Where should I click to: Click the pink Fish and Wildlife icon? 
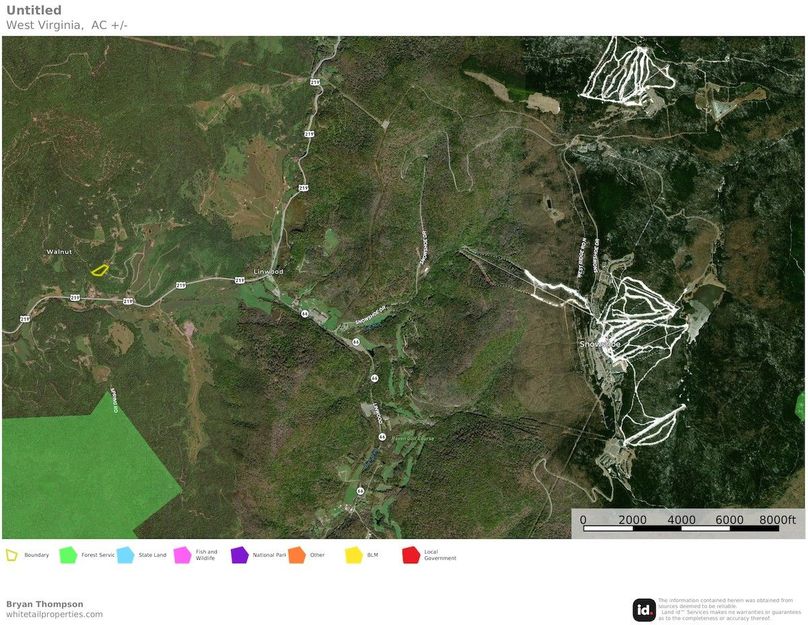[182, 555]
